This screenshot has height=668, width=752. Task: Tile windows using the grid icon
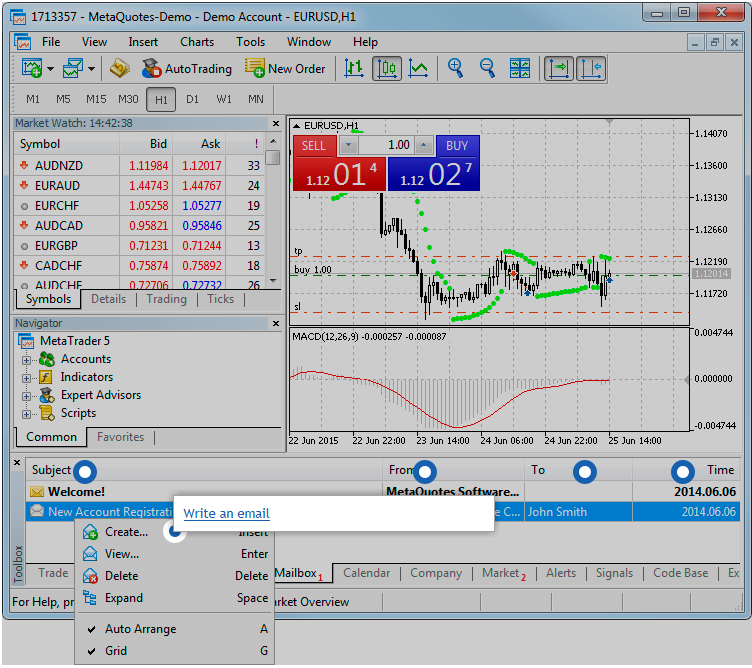(x=520, y=69)
